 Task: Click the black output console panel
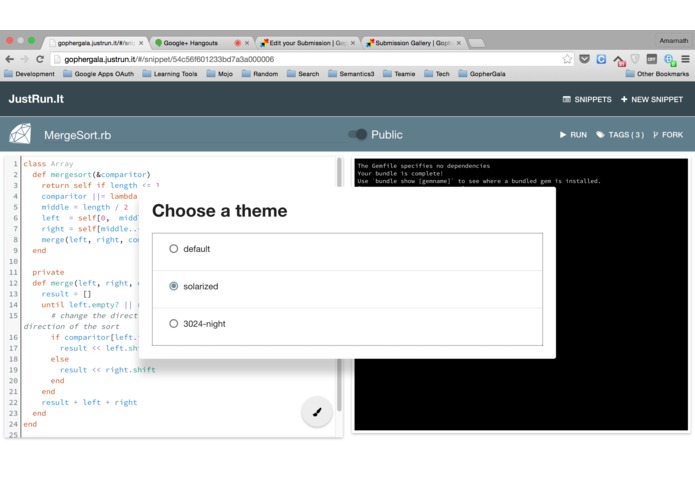point(521,294)
